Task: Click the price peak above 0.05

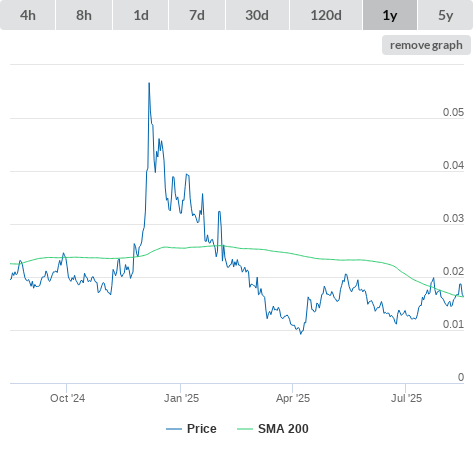Action: (x=149, y=83)
